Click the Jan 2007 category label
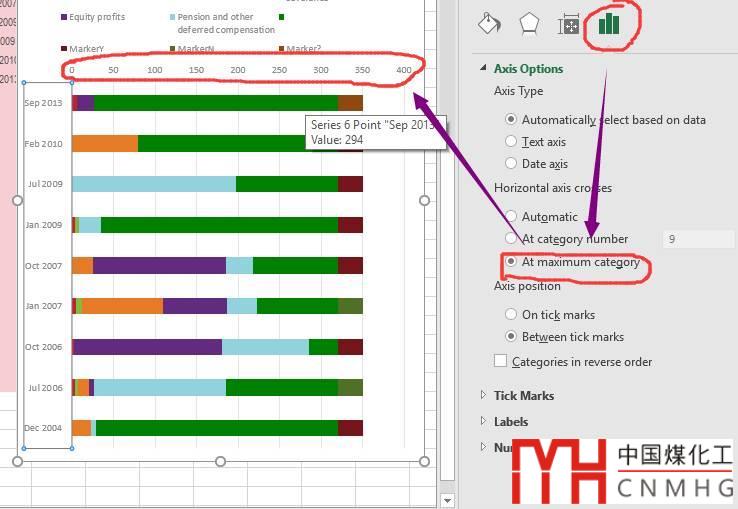The width and height of the screenshot is (738, 509). tap(44, 306)
